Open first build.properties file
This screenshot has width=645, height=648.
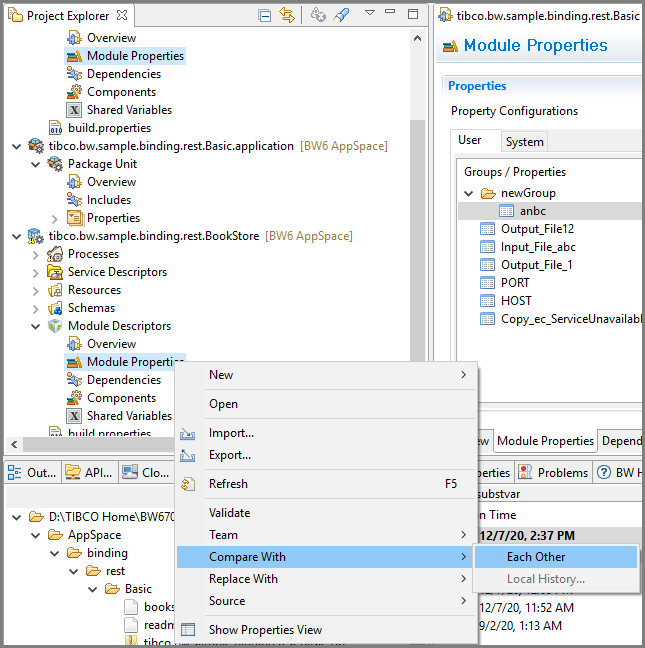pyautogui.click(x=109, y=128)
